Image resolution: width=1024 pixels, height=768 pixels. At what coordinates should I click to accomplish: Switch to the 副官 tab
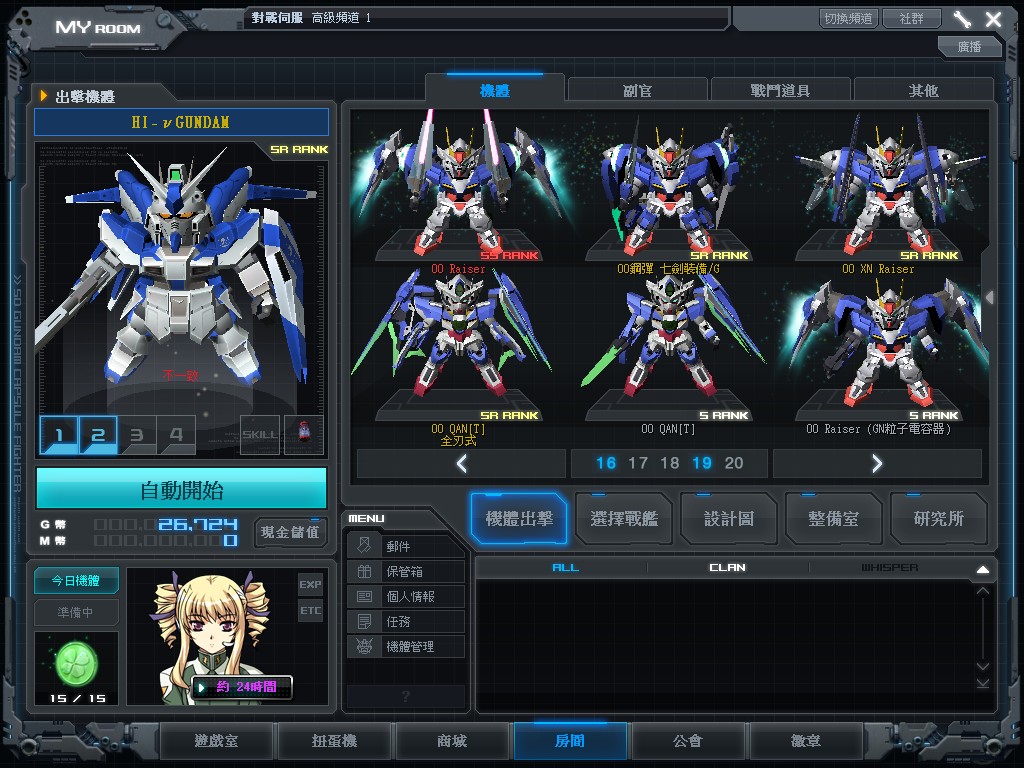point(637,90)
